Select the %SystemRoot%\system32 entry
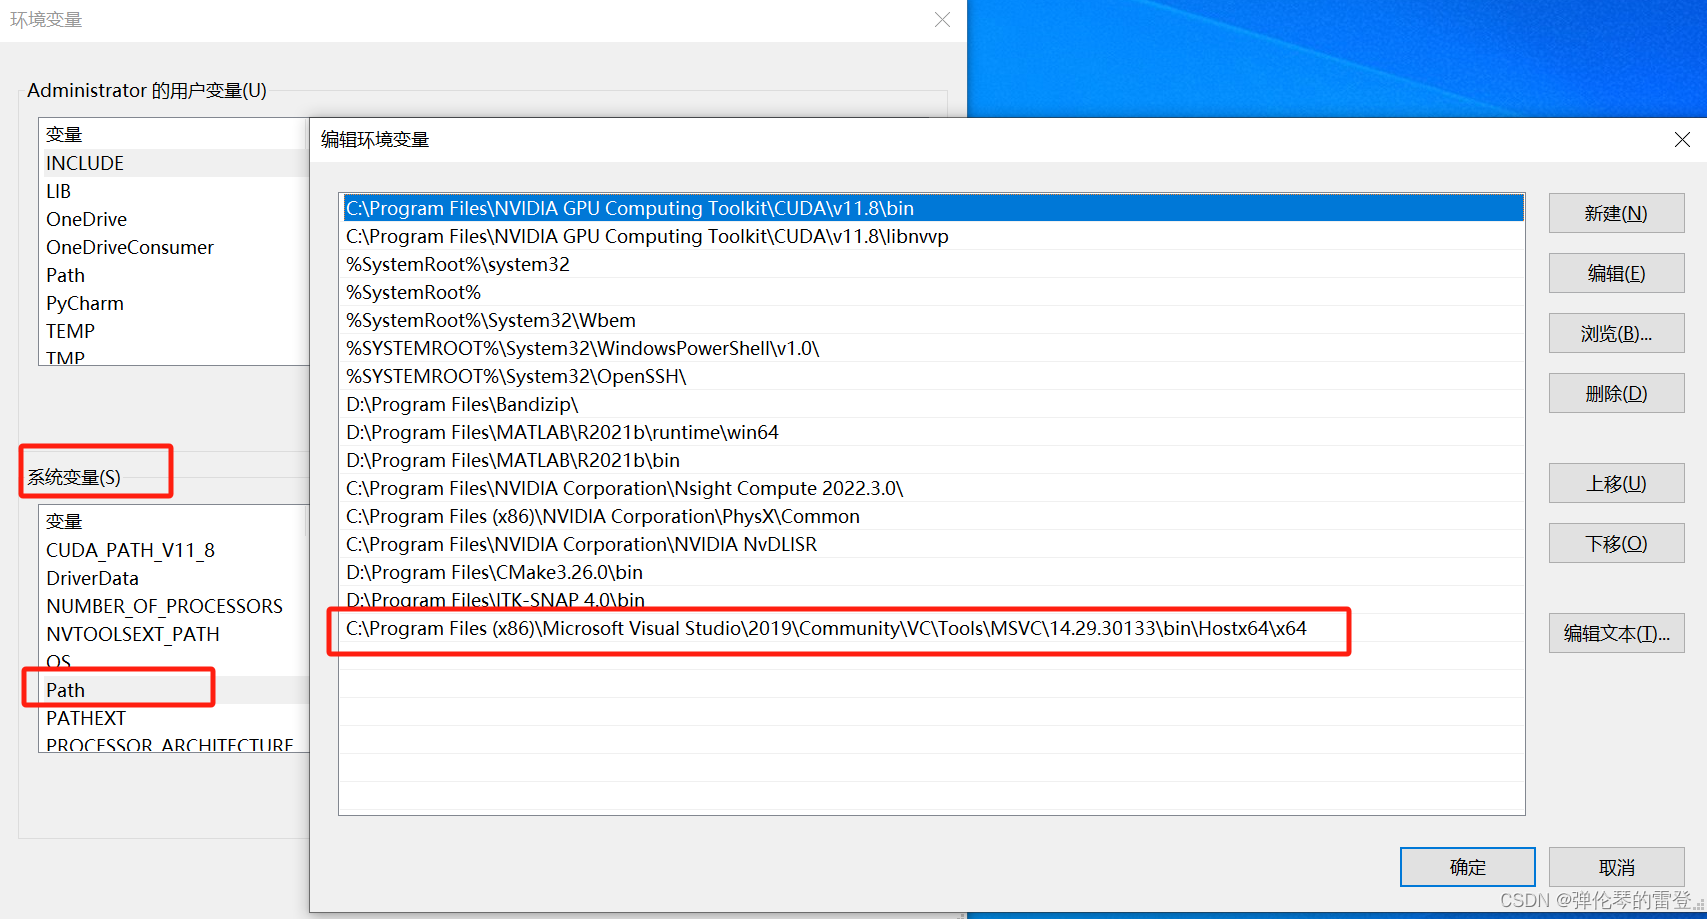The height and width of the screenshot is (919, 1707). [933, 264]
